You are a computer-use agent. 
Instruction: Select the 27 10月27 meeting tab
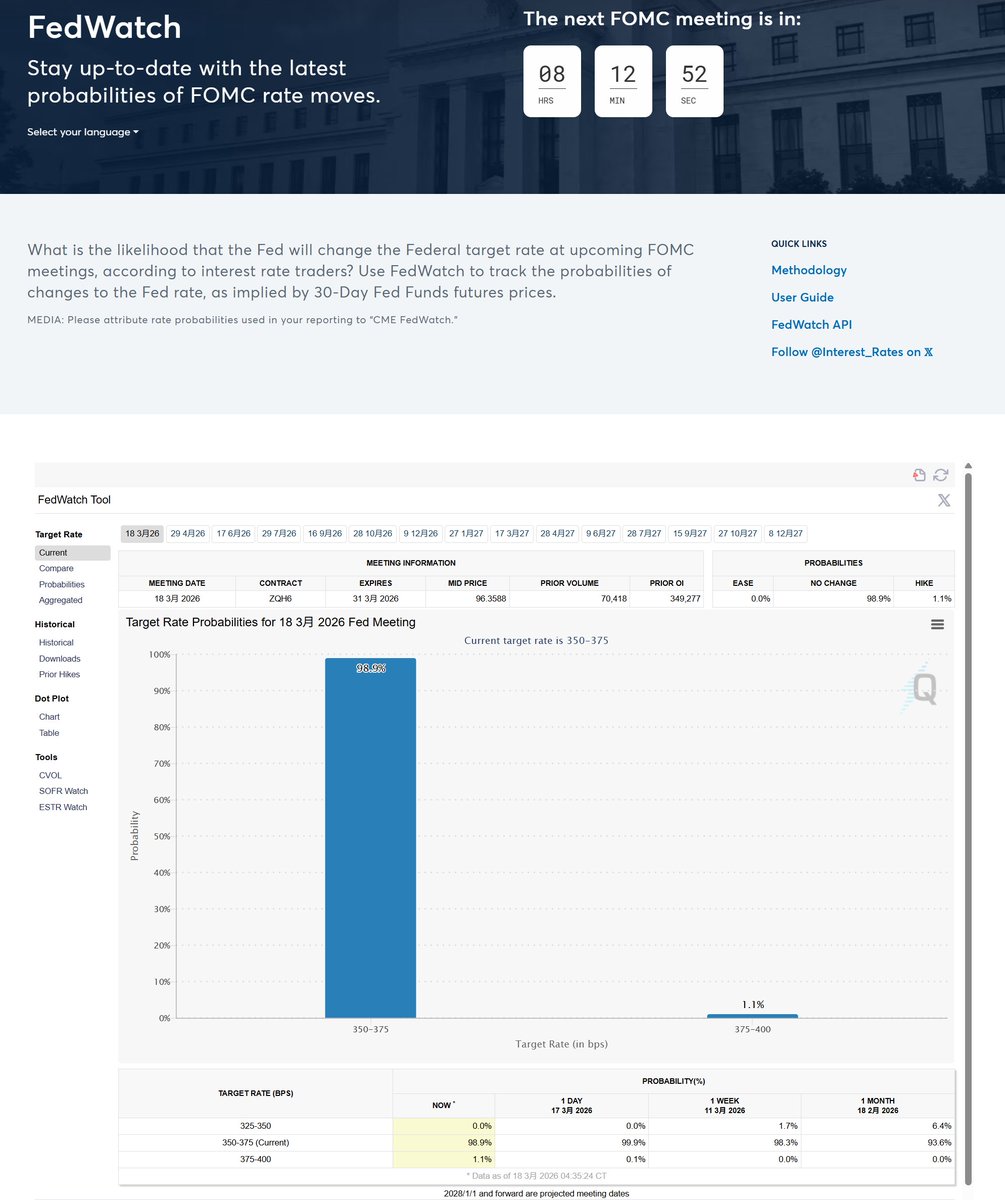coord(738,534)
